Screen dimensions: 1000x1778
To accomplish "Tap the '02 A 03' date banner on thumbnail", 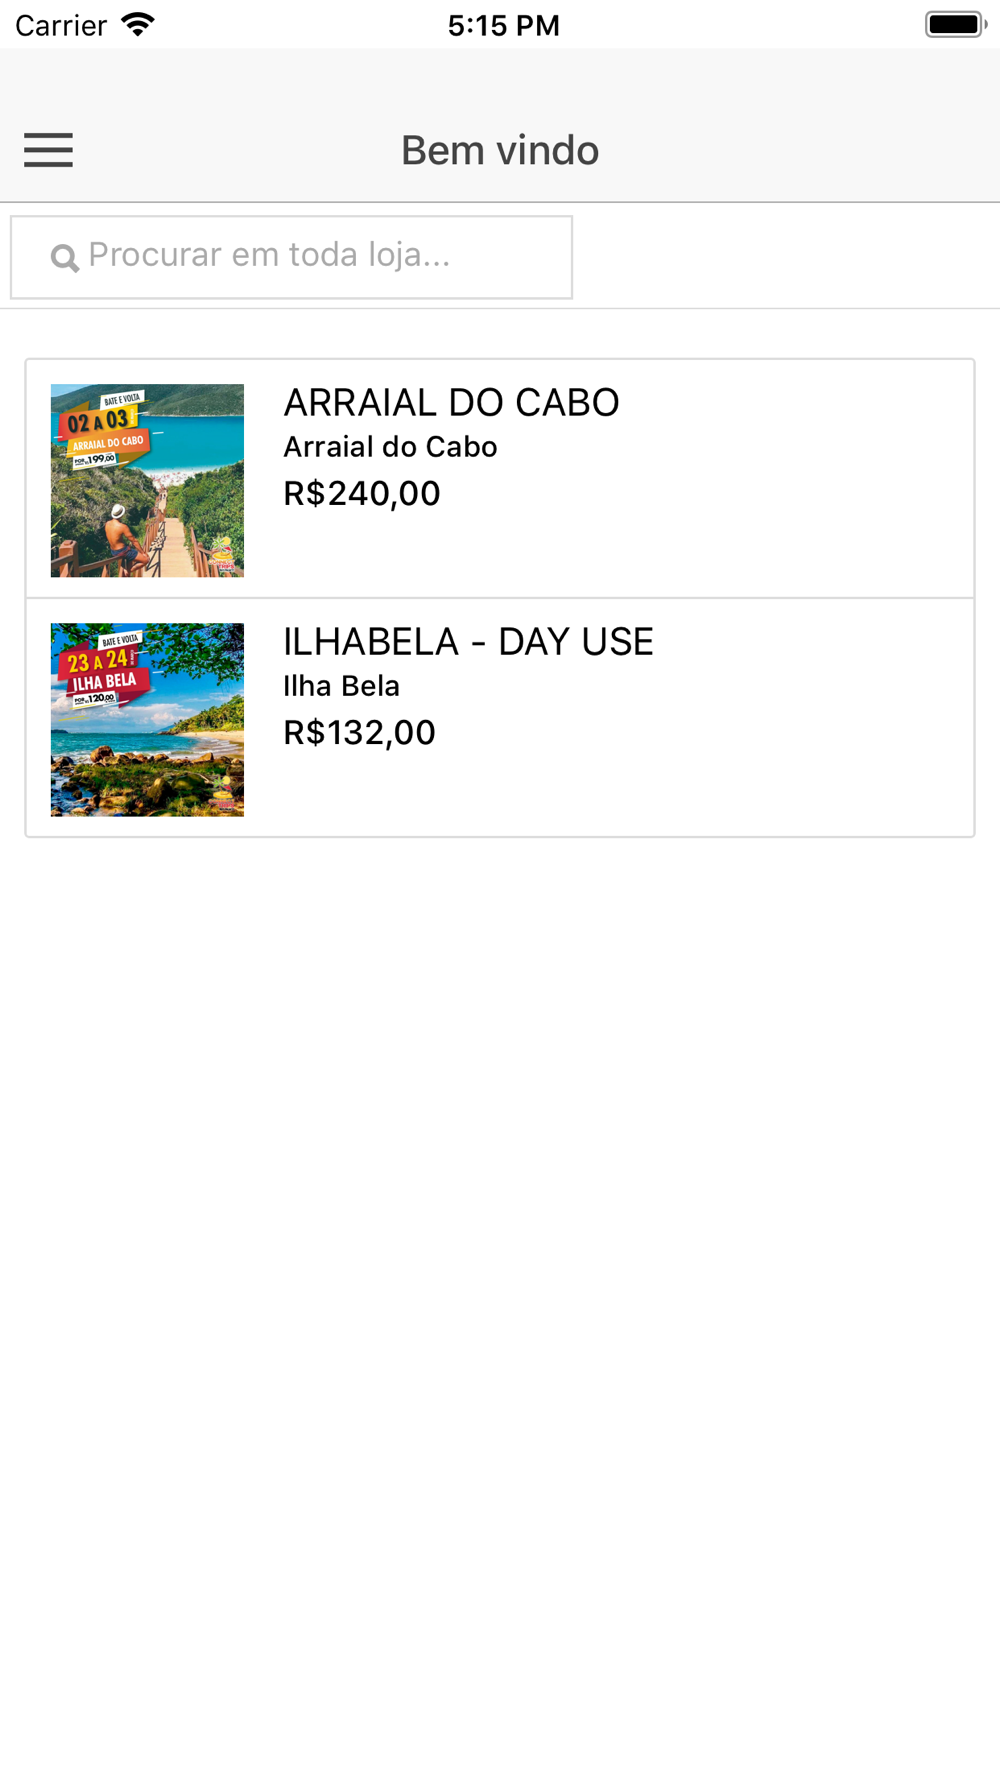I will (98, 421).
